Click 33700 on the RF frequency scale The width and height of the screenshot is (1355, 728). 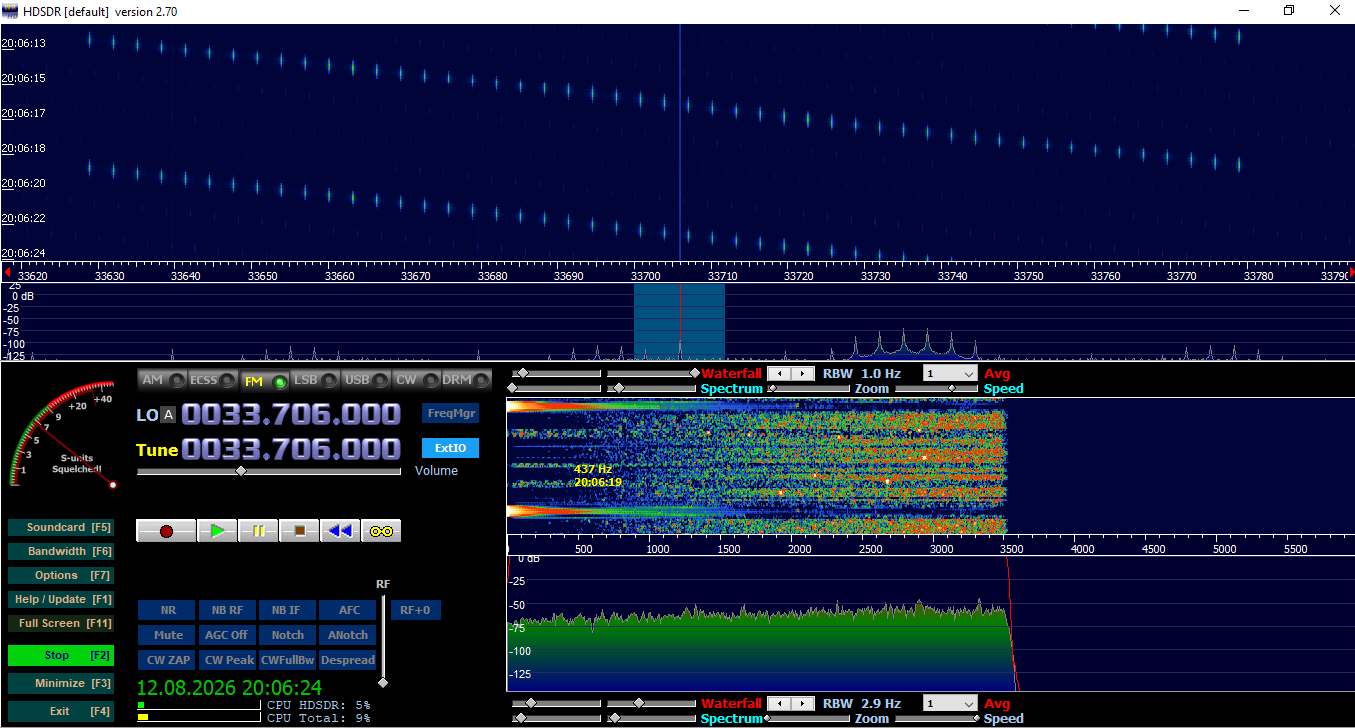pos(645,276)
